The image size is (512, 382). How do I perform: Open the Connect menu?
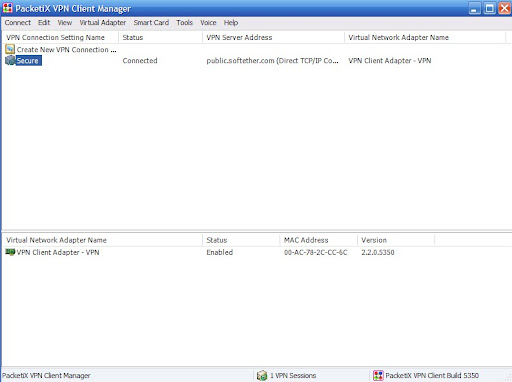[18, 23]
